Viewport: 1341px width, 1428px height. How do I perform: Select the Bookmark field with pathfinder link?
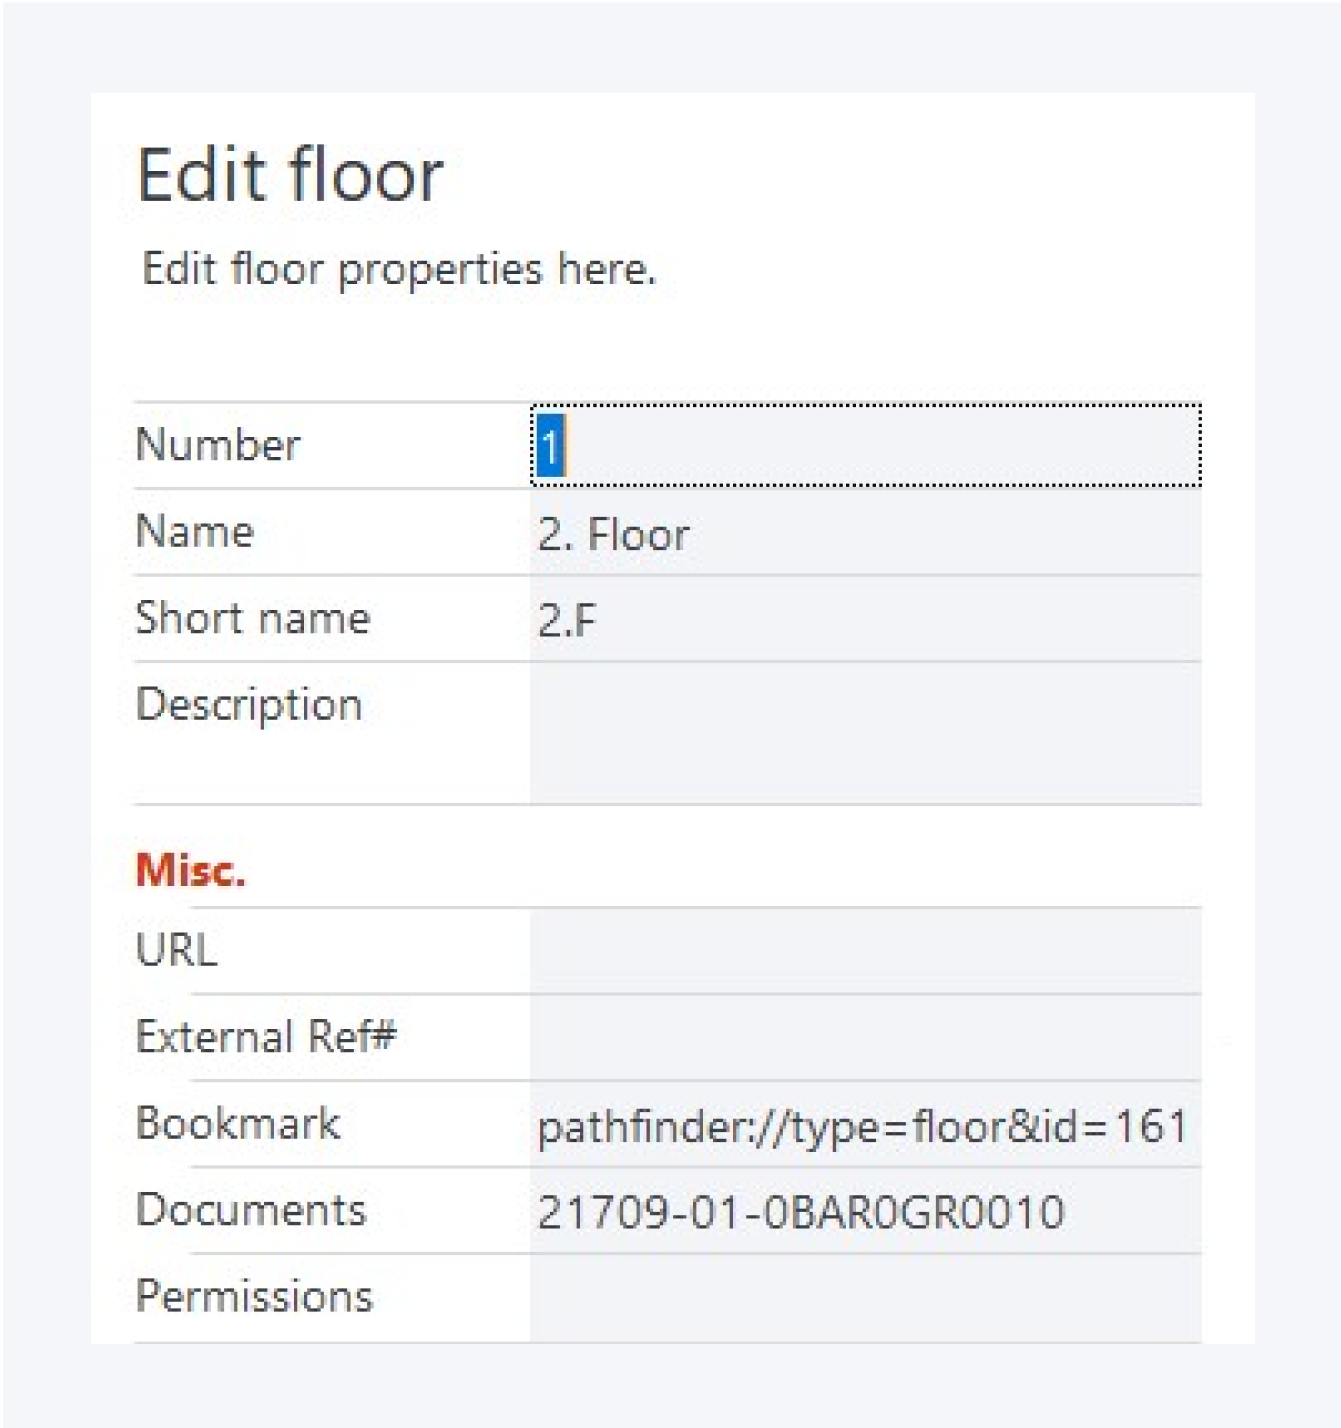[x=862, y=1125]
